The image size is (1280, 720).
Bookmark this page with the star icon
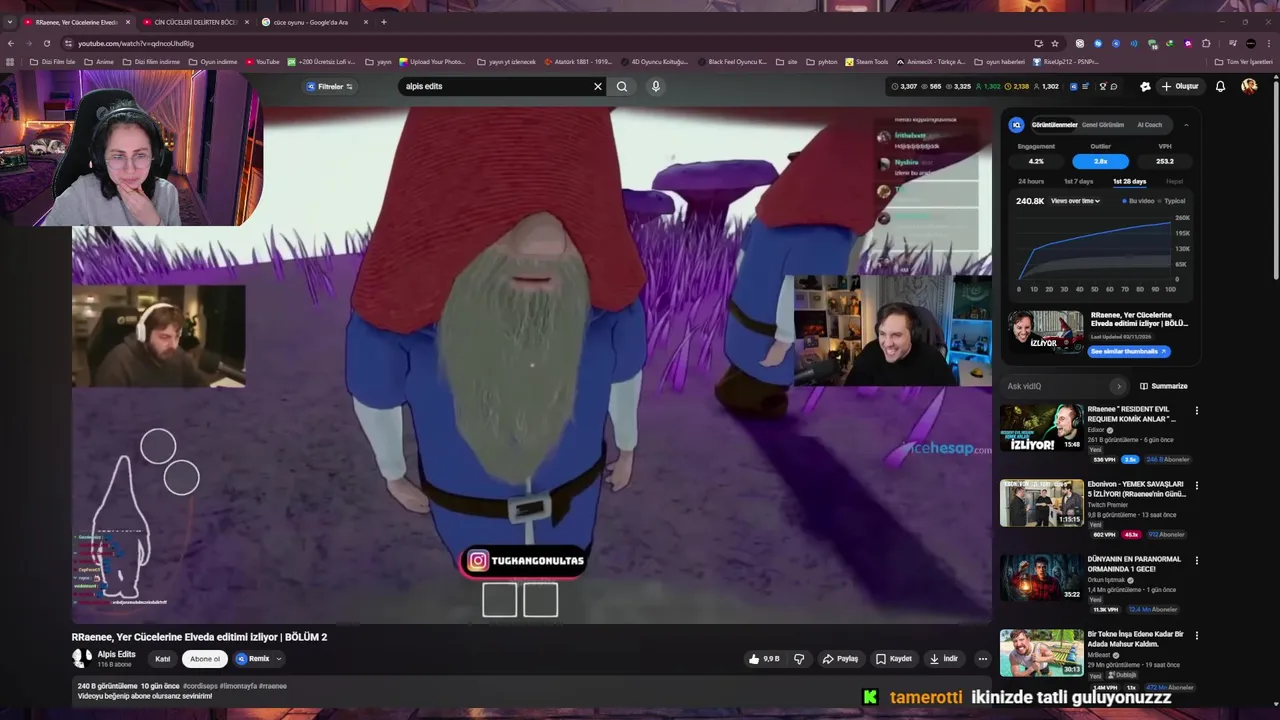tap(1055, 43)
